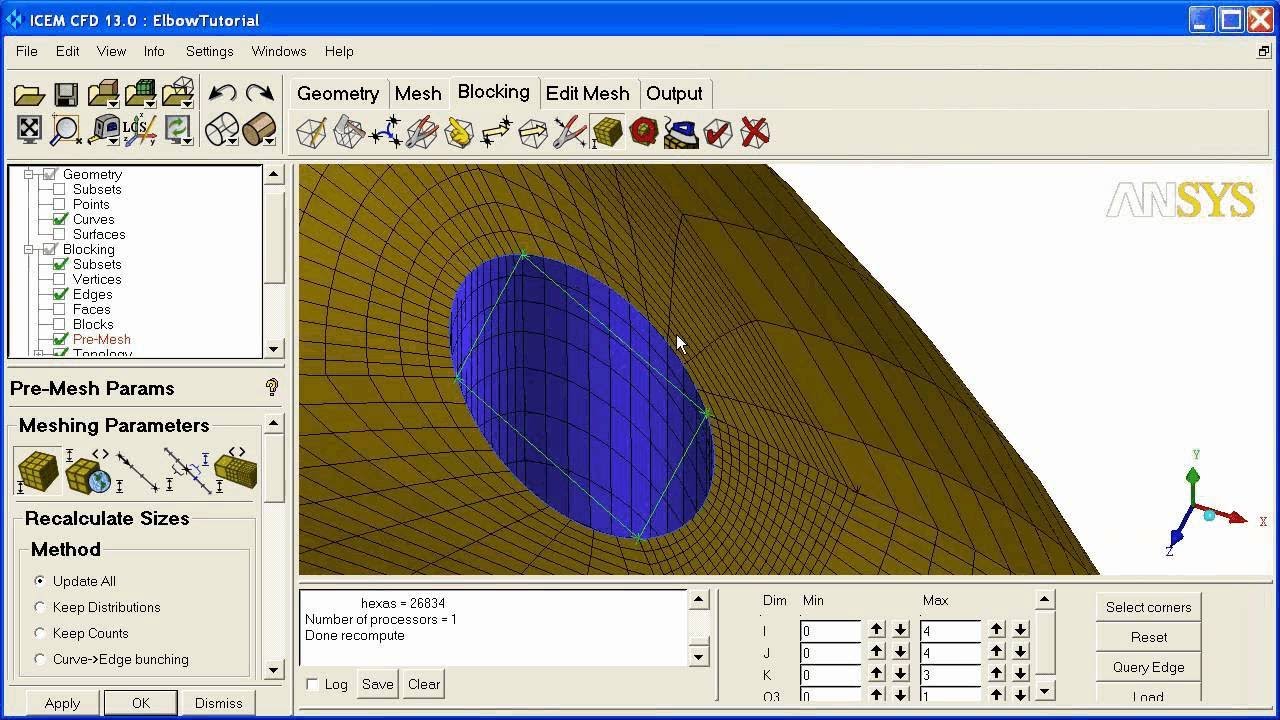Viewport: 1280px width, 720px height.
Task: Select the Edit Block pliers tool
Action: click(x=422, y=133)
